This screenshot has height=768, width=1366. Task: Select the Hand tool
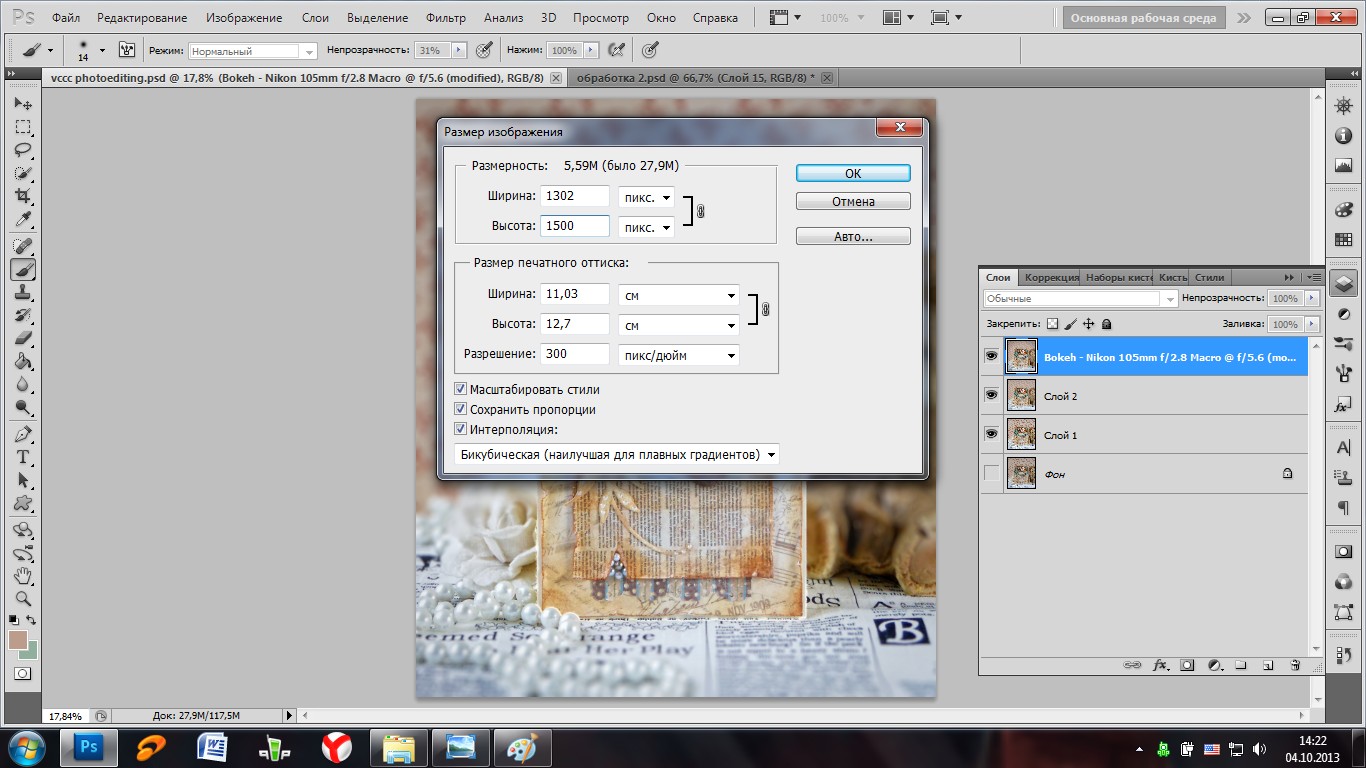23,575
